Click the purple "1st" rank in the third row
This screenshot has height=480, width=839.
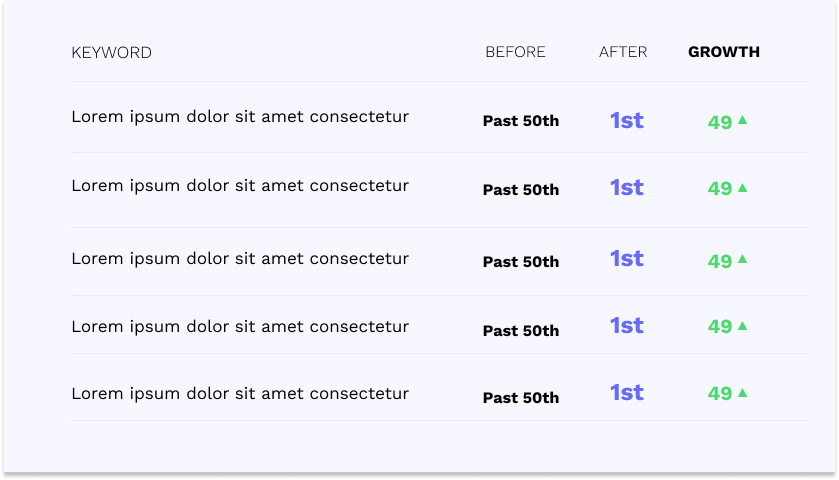(x=627, y=258)
